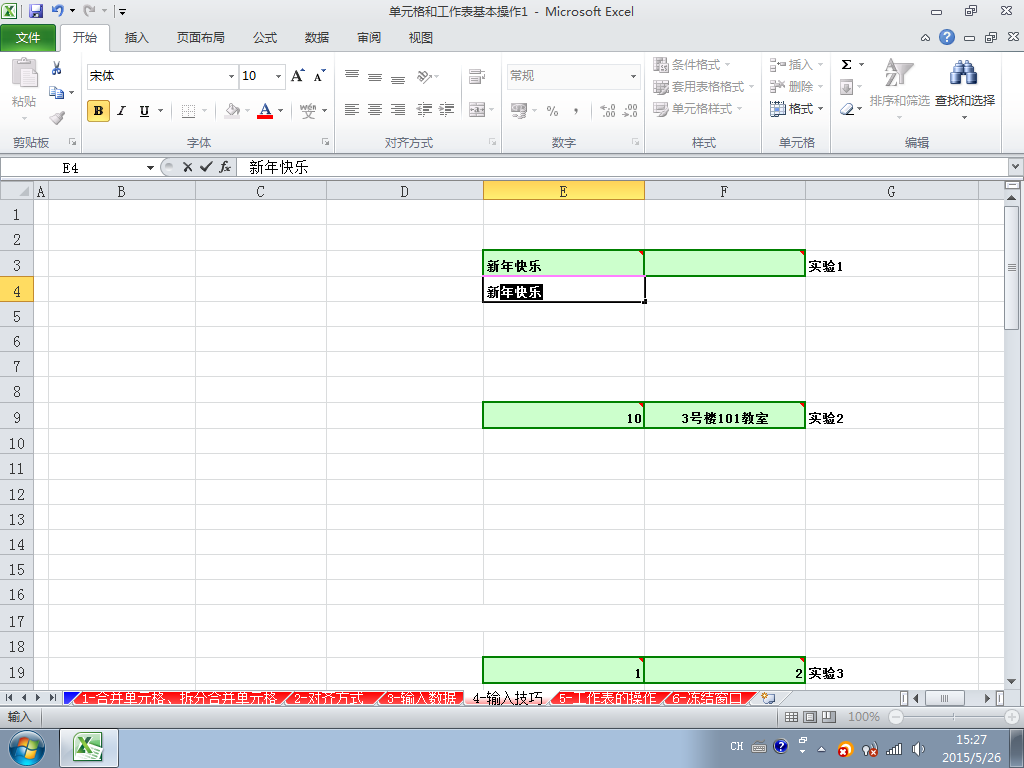The height and width of the screenshot is (768, 1024).
Task: Click the percent style icon
Action: tap(552, 111)
